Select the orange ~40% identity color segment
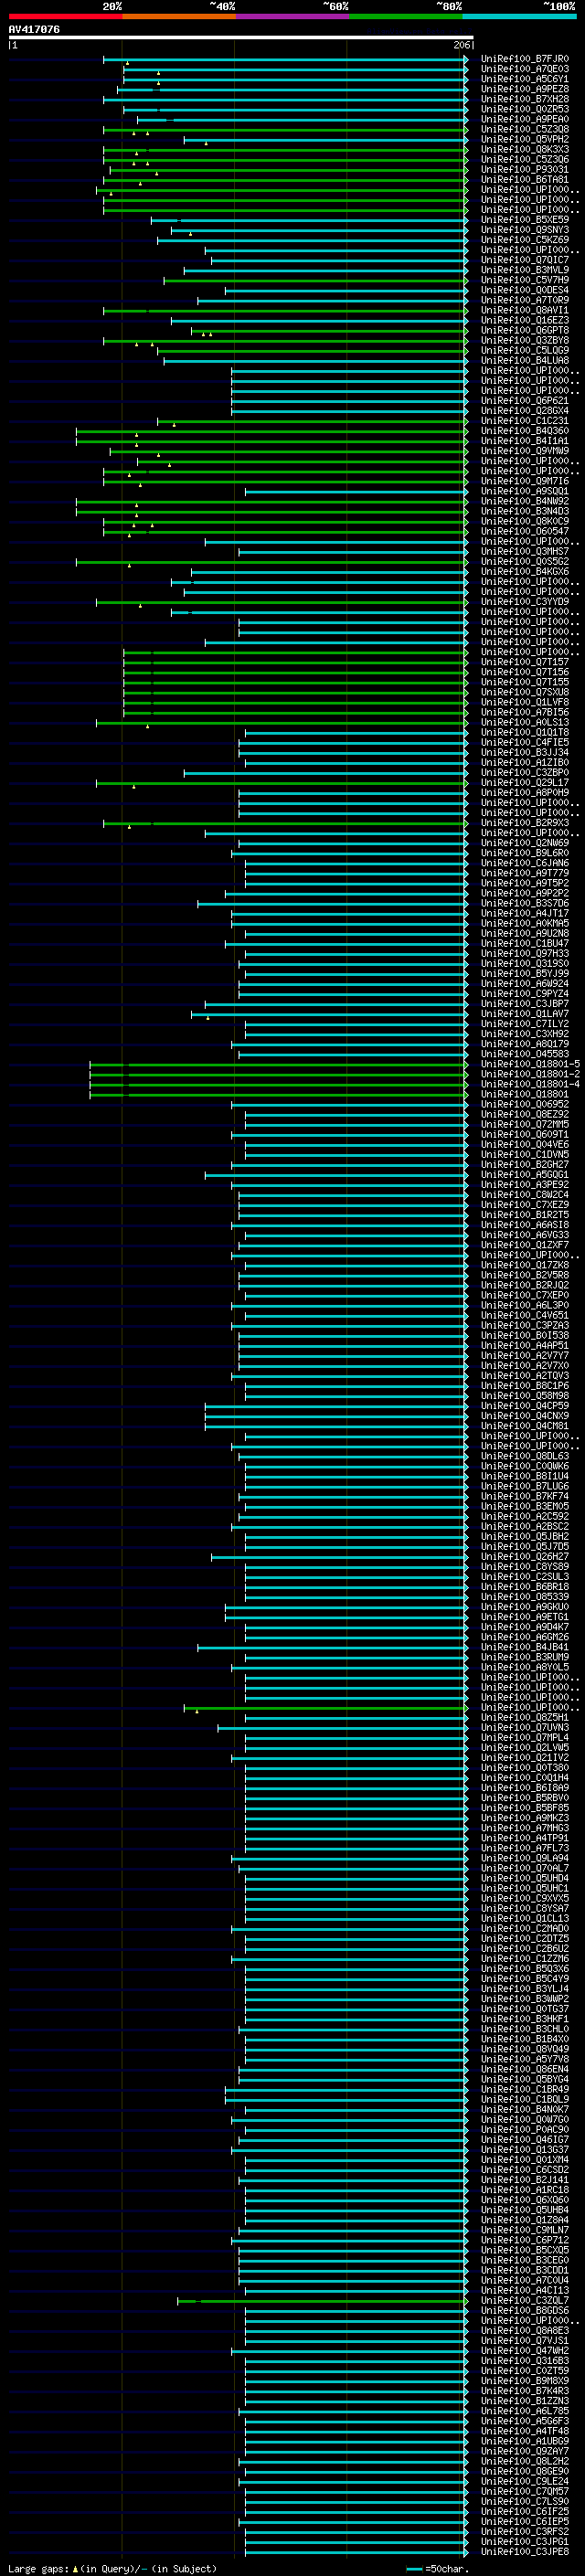Viewport: 585px width, 2576px height. 178,16
